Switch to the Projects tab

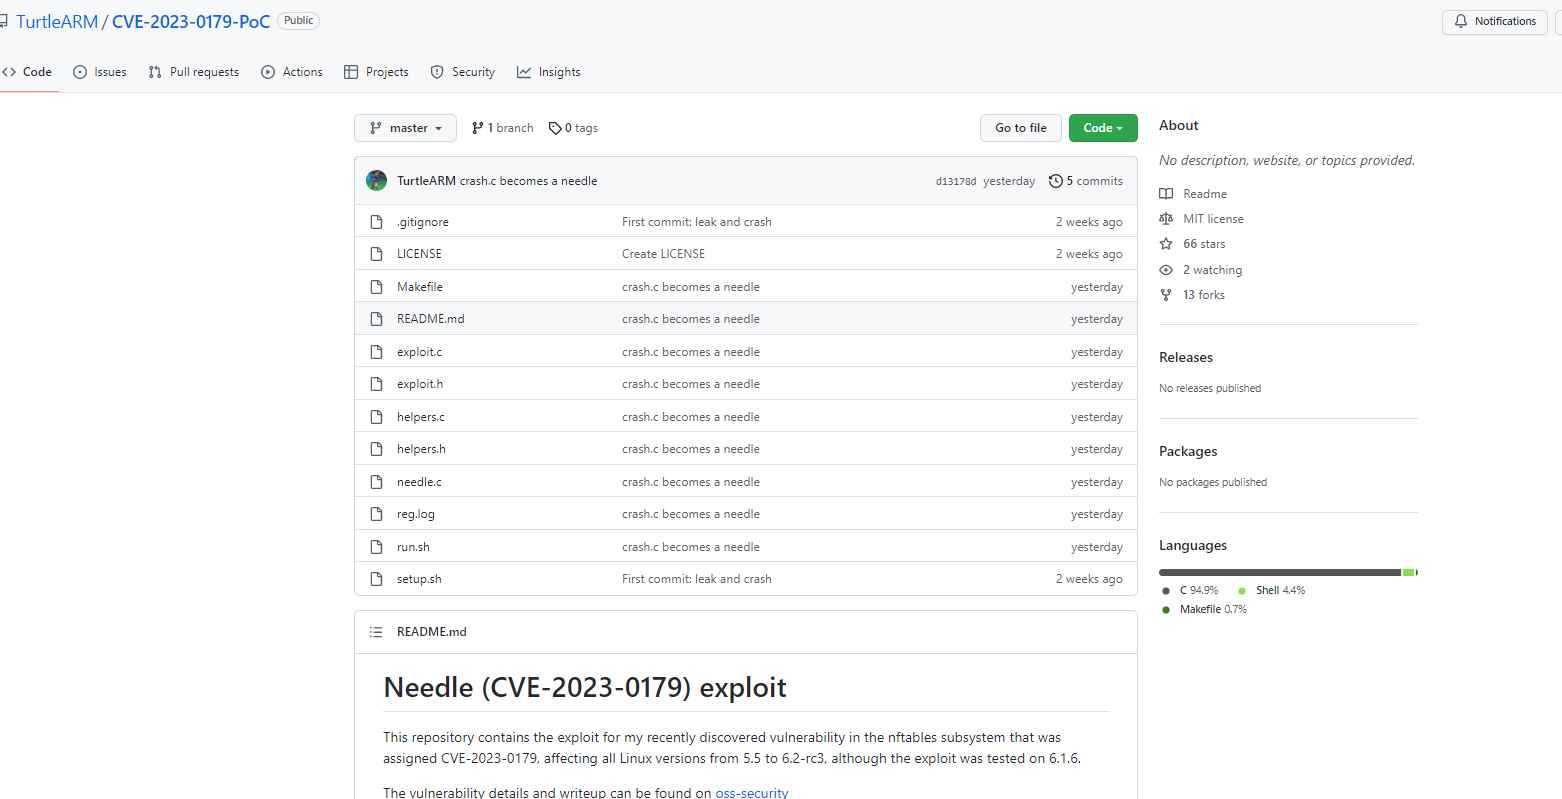point(376,72)
